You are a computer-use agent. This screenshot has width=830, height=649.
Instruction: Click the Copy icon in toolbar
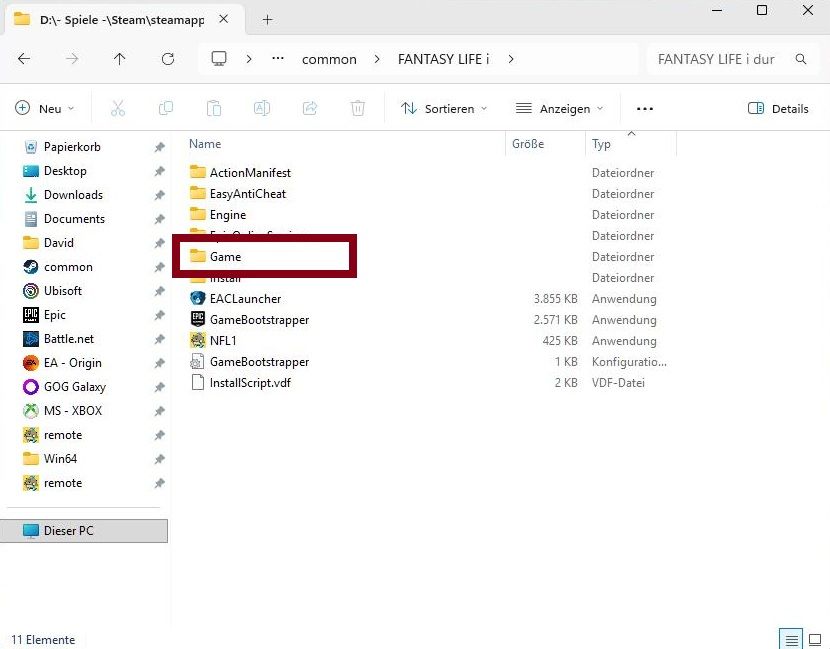click(x=166, y=109)
